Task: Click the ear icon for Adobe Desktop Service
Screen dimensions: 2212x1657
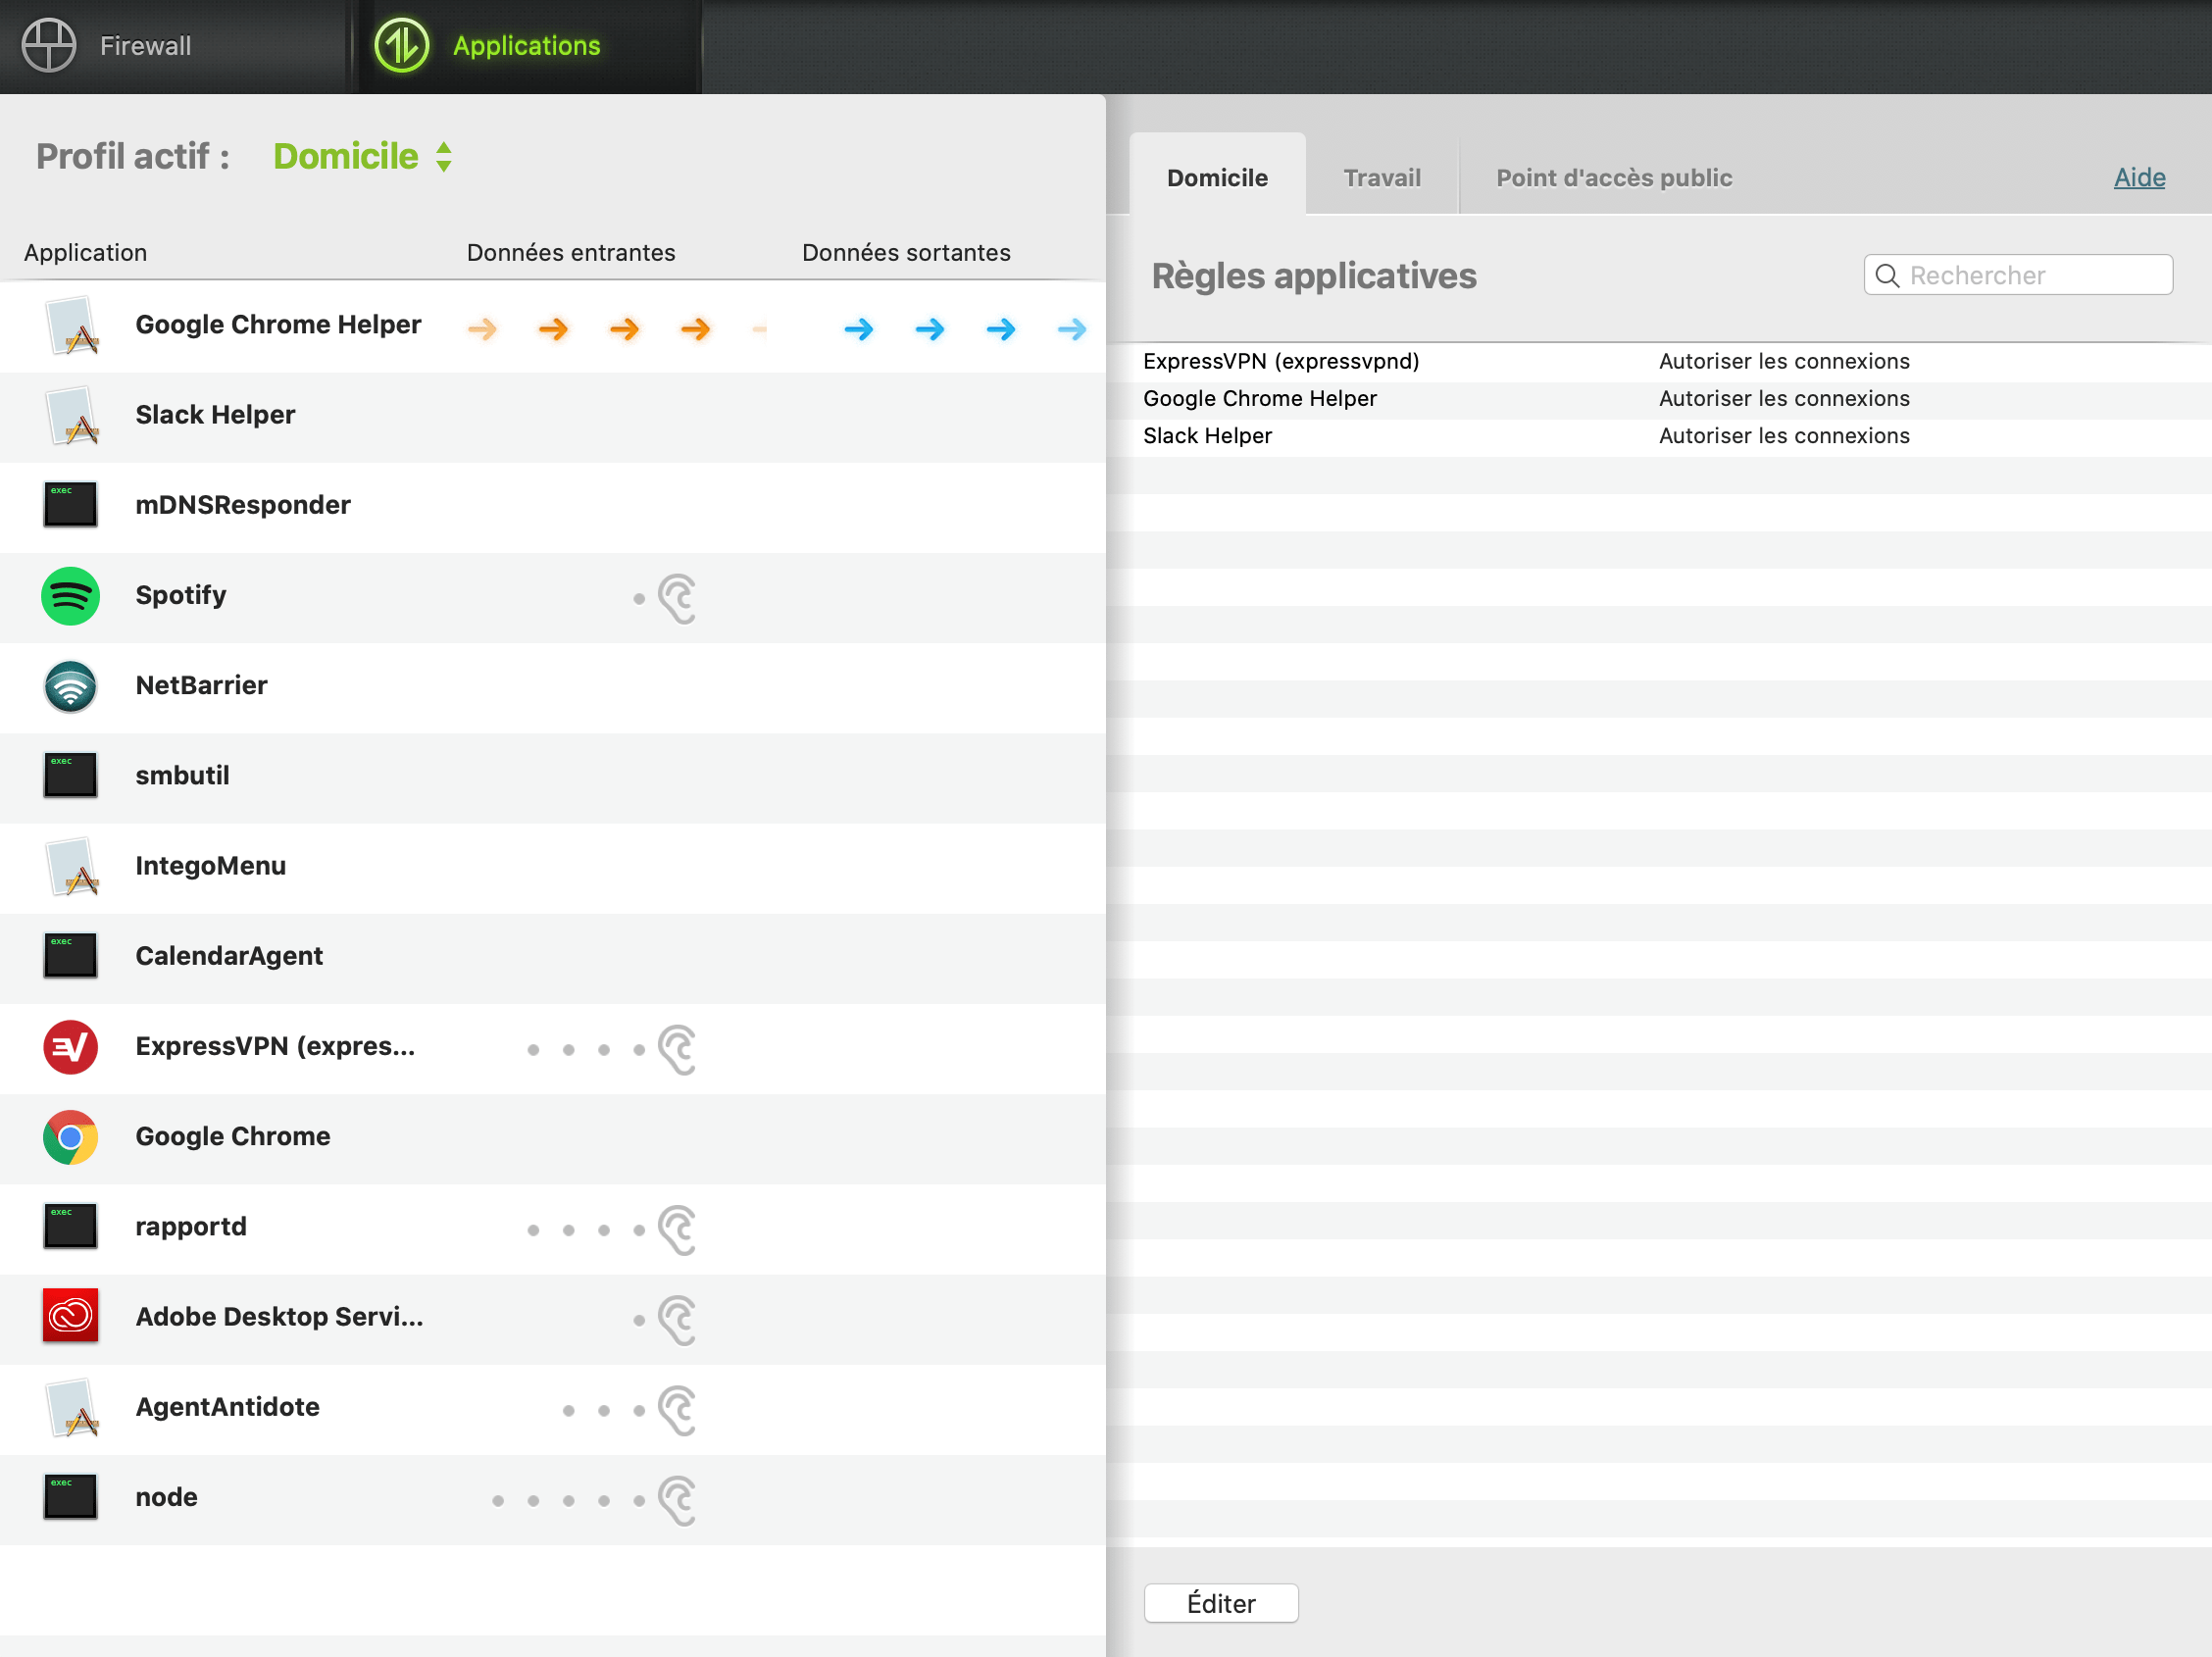Action: pos(677,1320)
